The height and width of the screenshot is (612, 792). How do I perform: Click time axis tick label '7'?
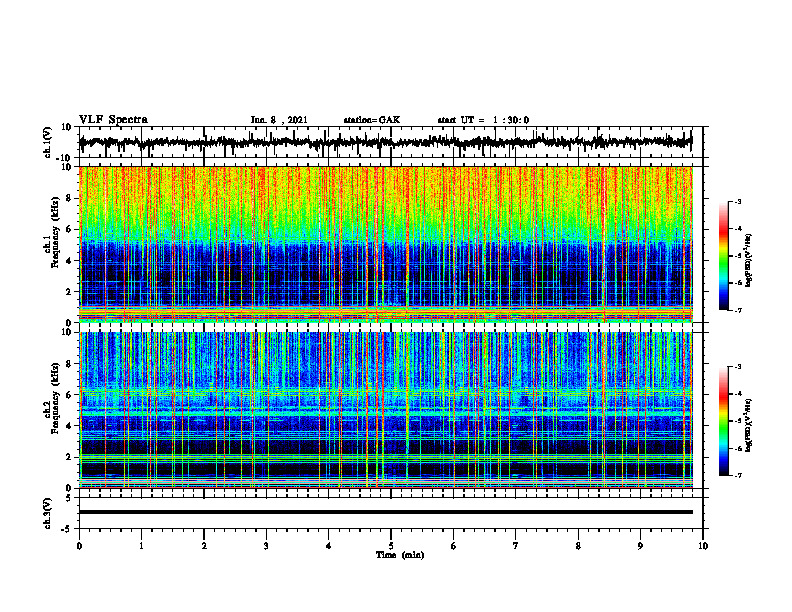(516, 546)
